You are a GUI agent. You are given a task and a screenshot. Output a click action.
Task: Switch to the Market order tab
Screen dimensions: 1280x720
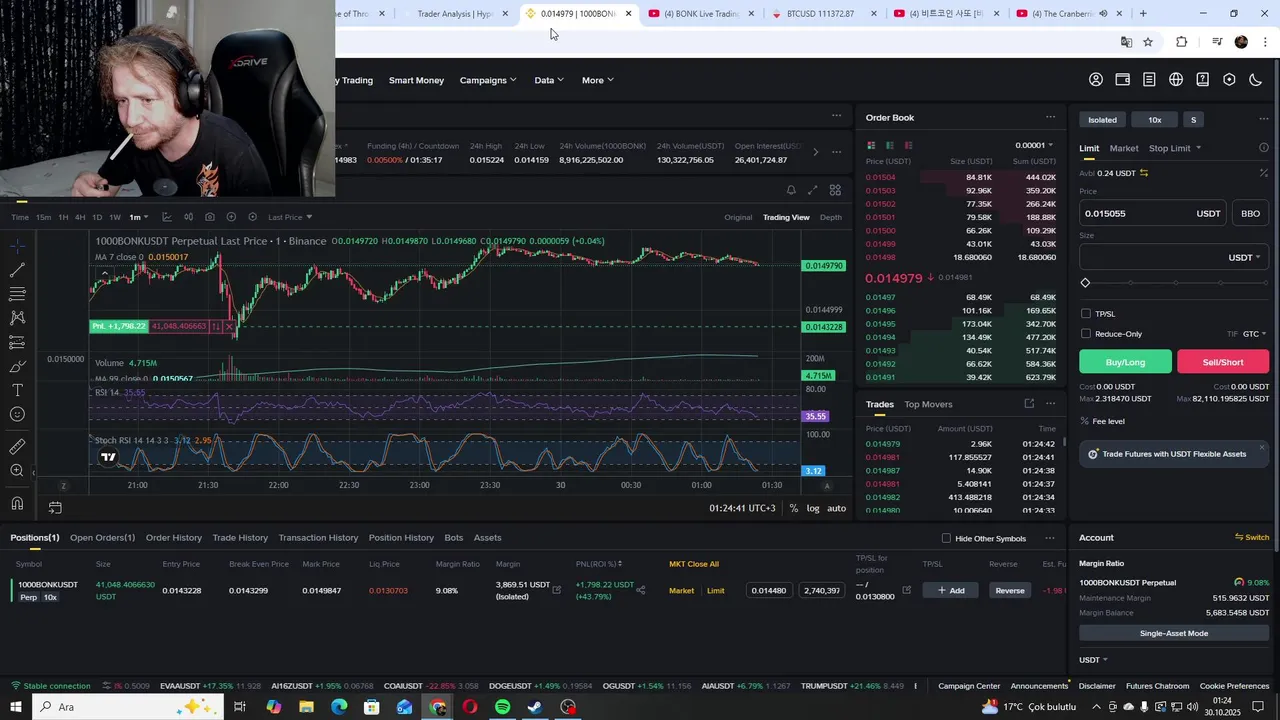click(1123, 148)
